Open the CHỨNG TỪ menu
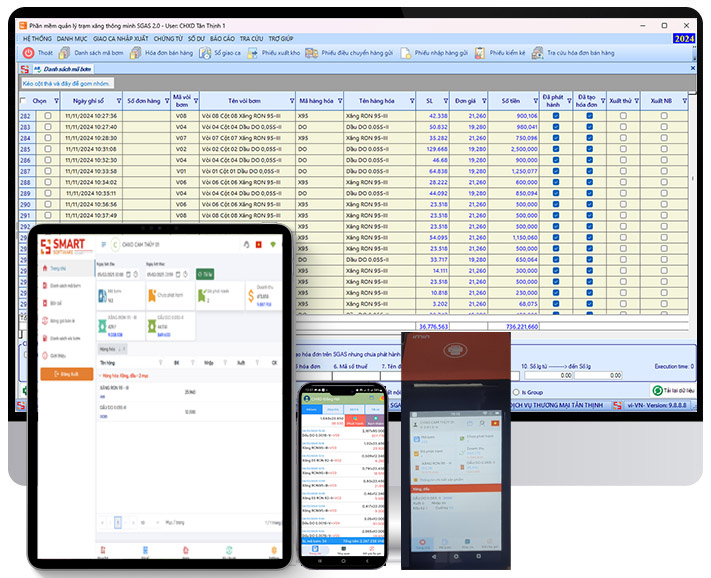 click(x=168, y=39)
